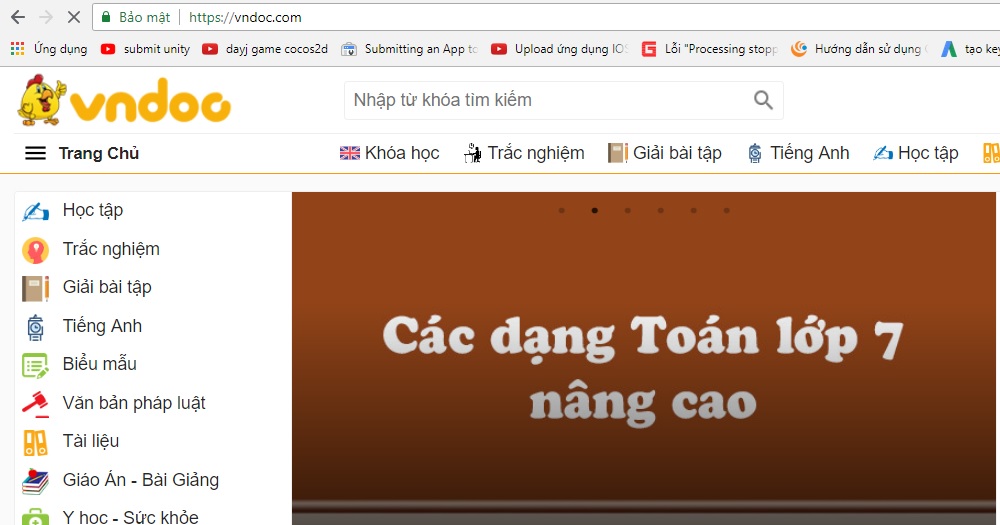
Task: Click the desk icon next to Trắc nghiệm in navigation
Action: coord(473,153)
